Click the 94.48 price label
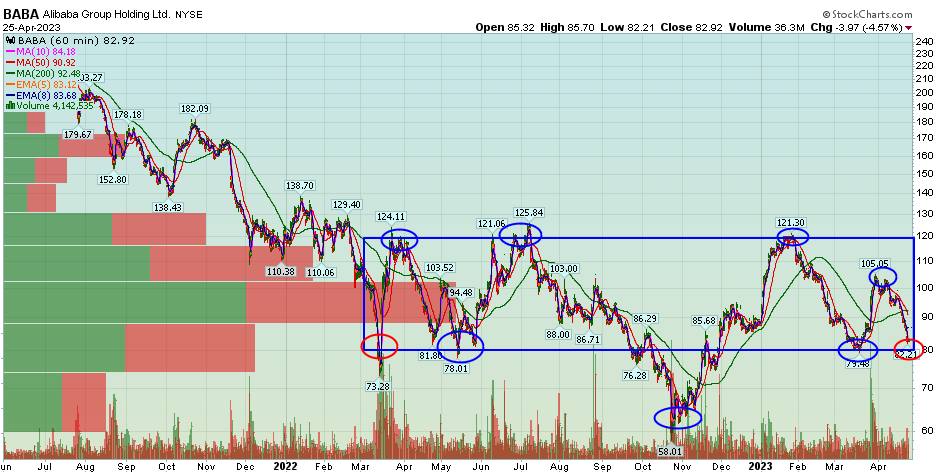This screenshot has width=938, height=472. pyautogui.click(x=461, y=293)
